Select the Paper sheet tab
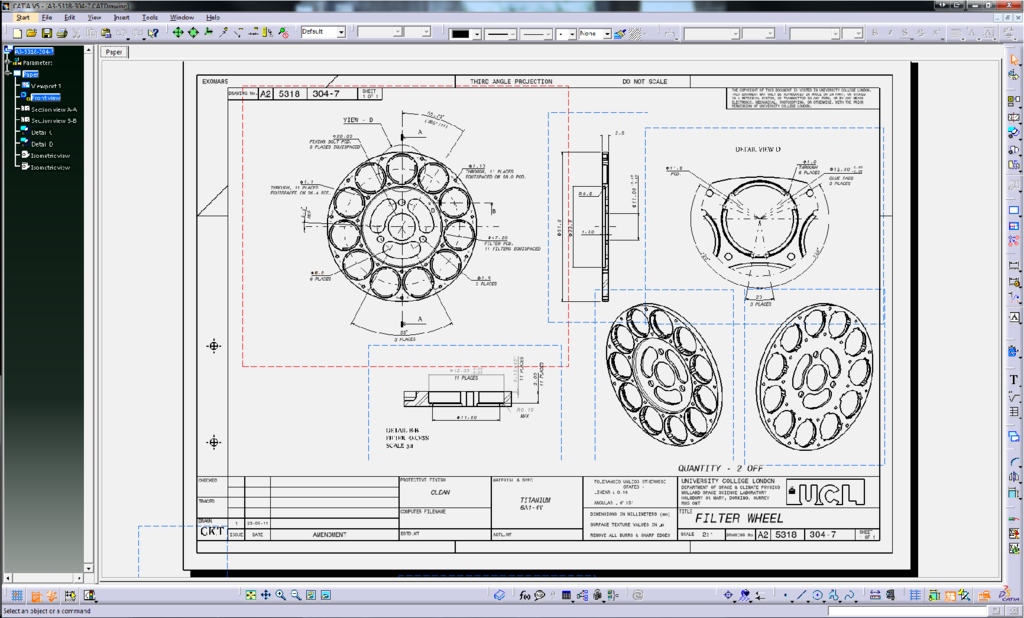The image size is (1024, 618). [114, 52]
